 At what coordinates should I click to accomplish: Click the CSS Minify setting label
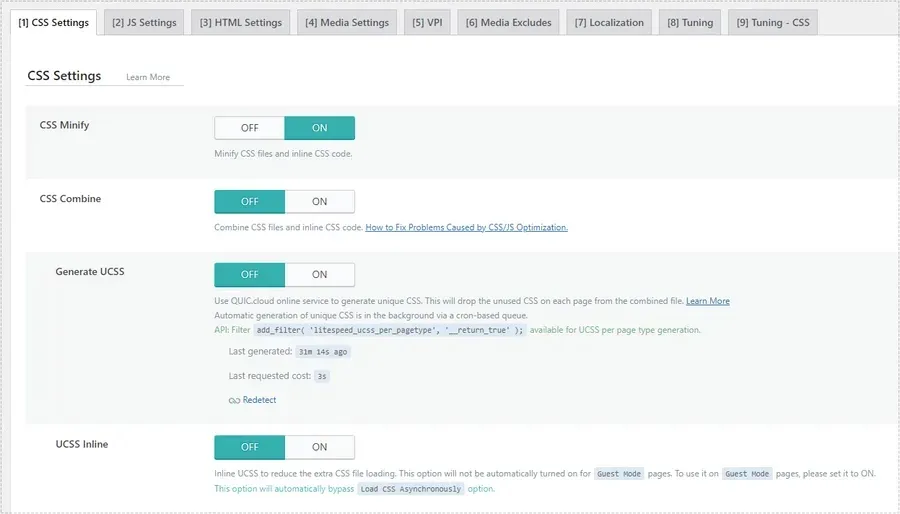tap(64, 125)
